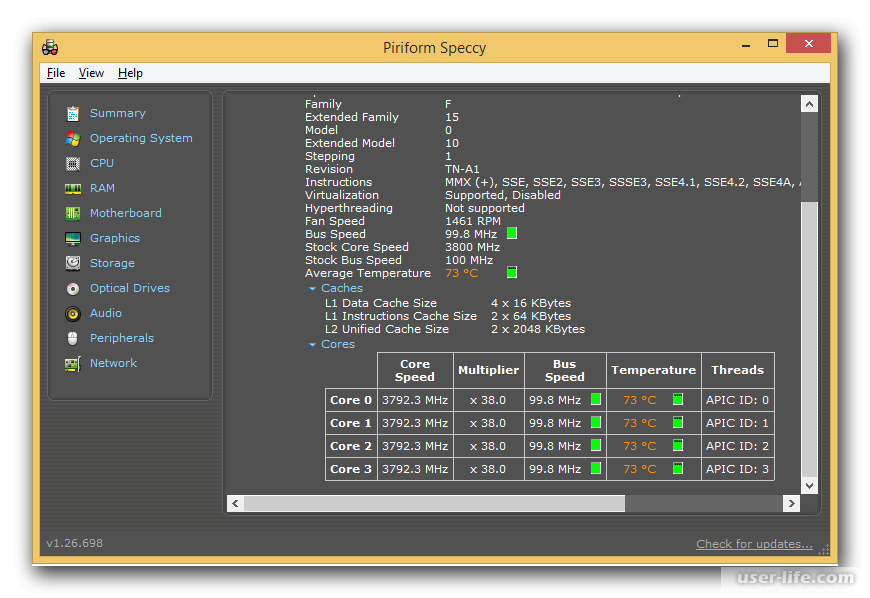Click Core 2 temperature green indicator
The width and height of the screenshot is (870, 598).
coord(678,445)
